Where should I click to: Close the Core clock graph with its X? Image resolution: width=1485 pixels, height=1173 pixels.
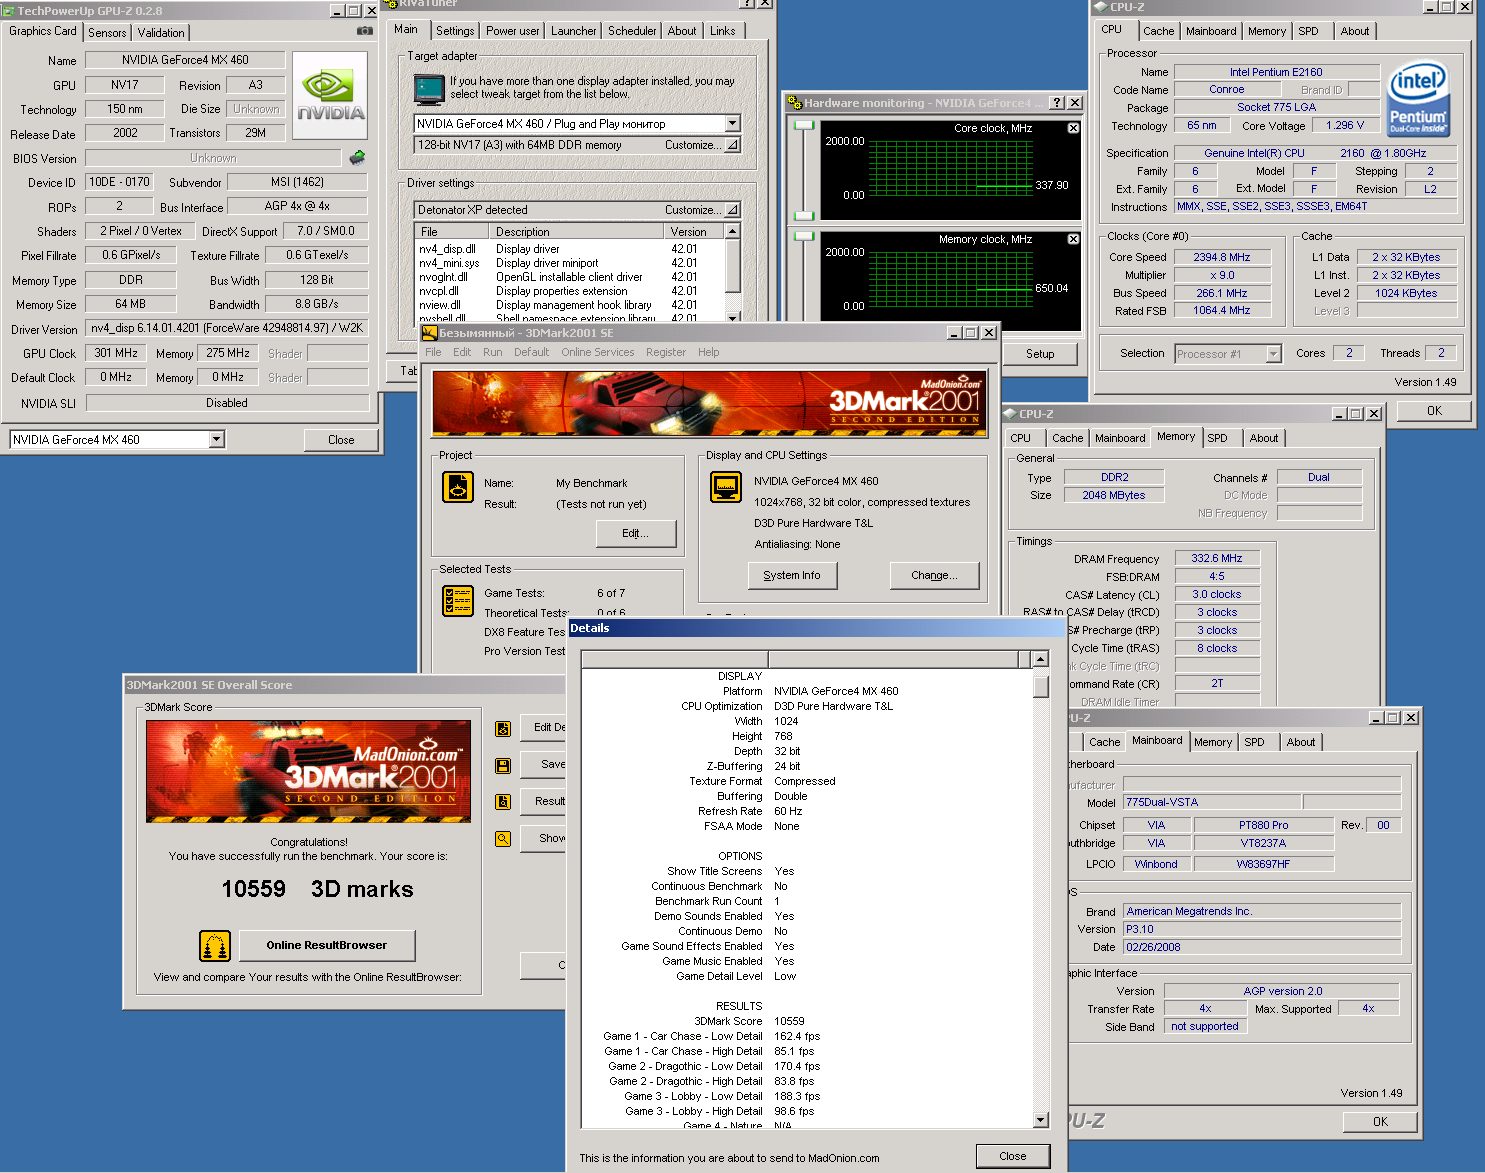pos(1073,128)
